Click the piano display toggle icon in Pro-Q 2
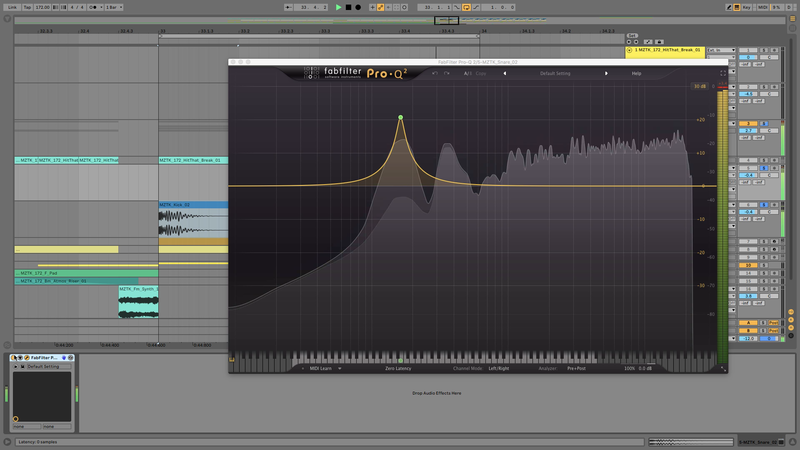Screen dimensions: 800x450 232,359
